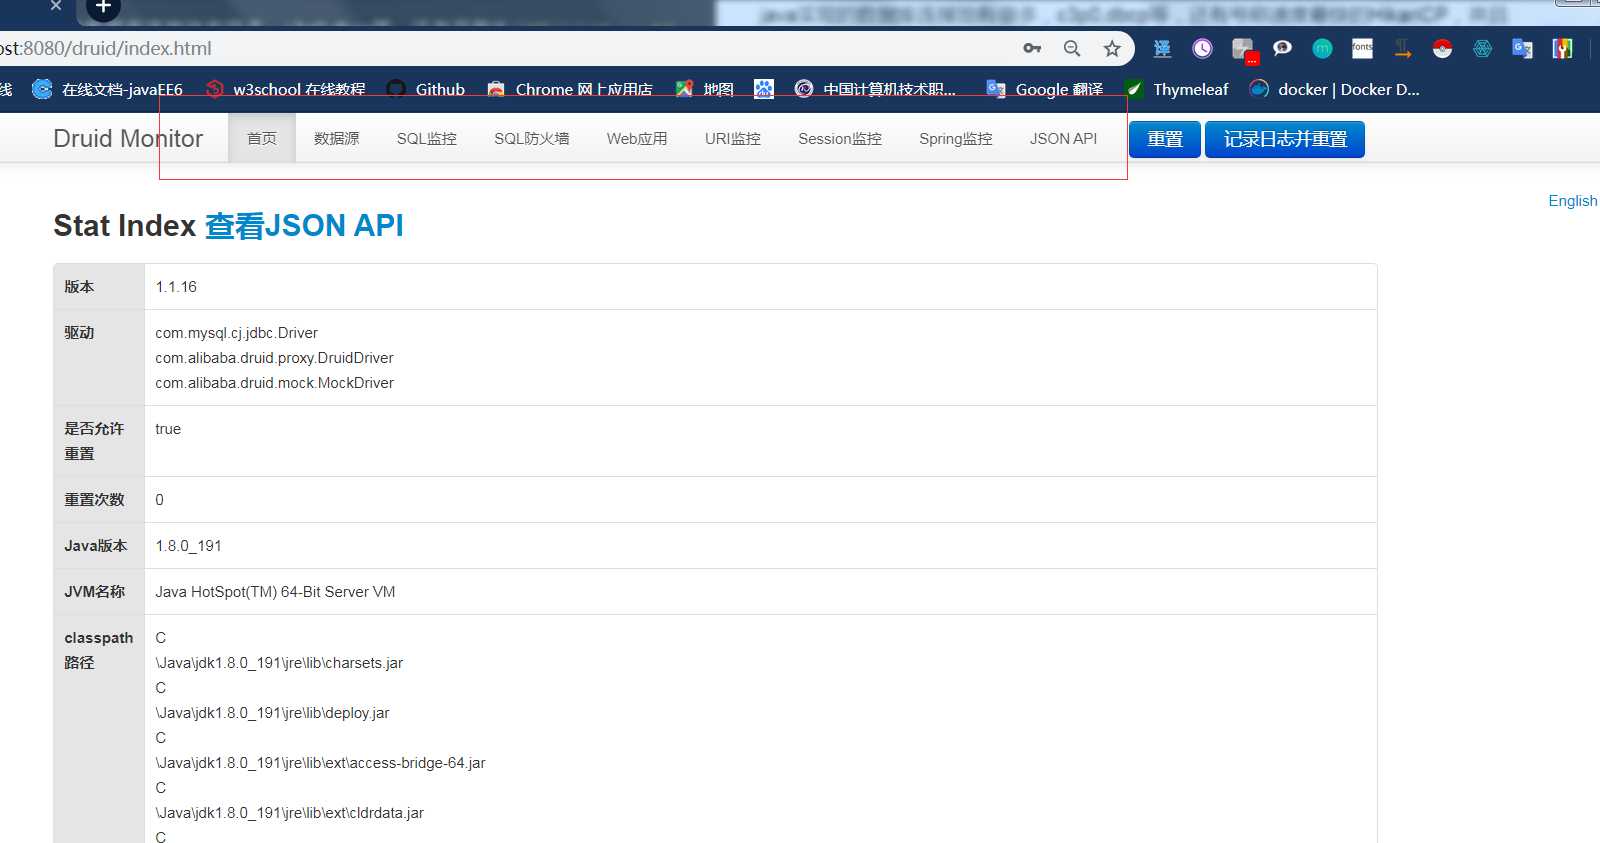This screenshot has width=1600, height=843.
Task: Click the Druid Monitor brand title
Action: [128, 138]
